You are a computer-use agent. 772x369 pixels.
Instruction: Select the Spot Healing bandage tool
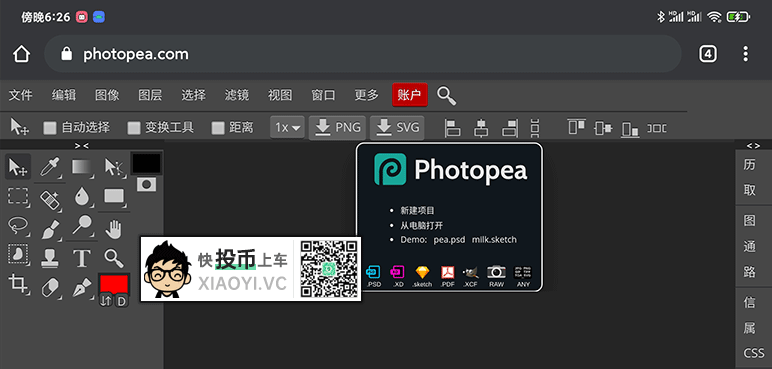(50, 199)
